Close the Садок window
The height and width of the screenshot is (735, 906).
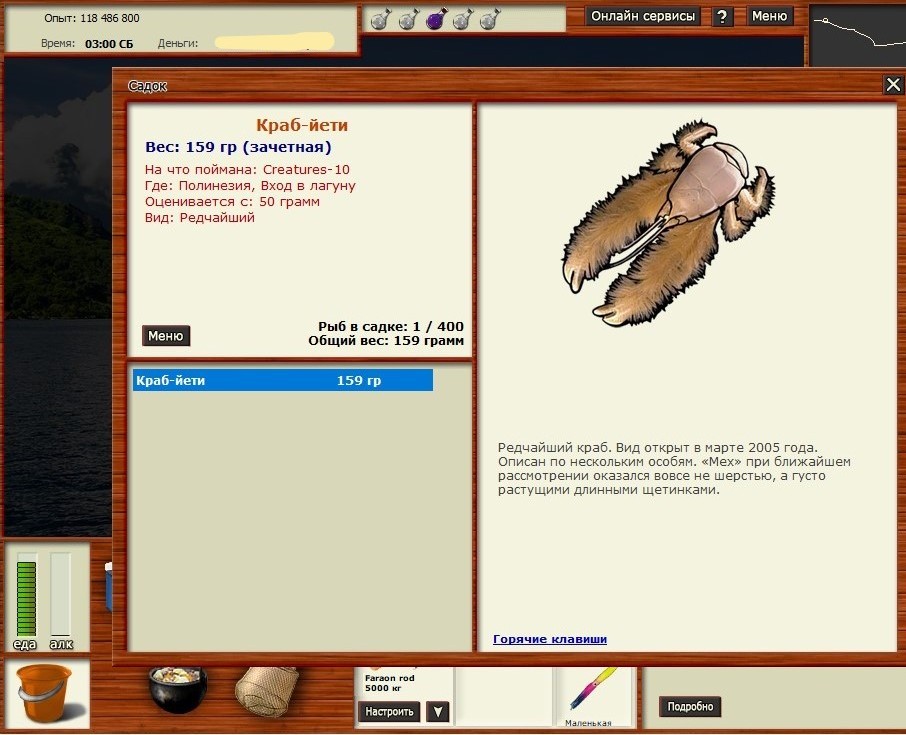pos(893,85)
